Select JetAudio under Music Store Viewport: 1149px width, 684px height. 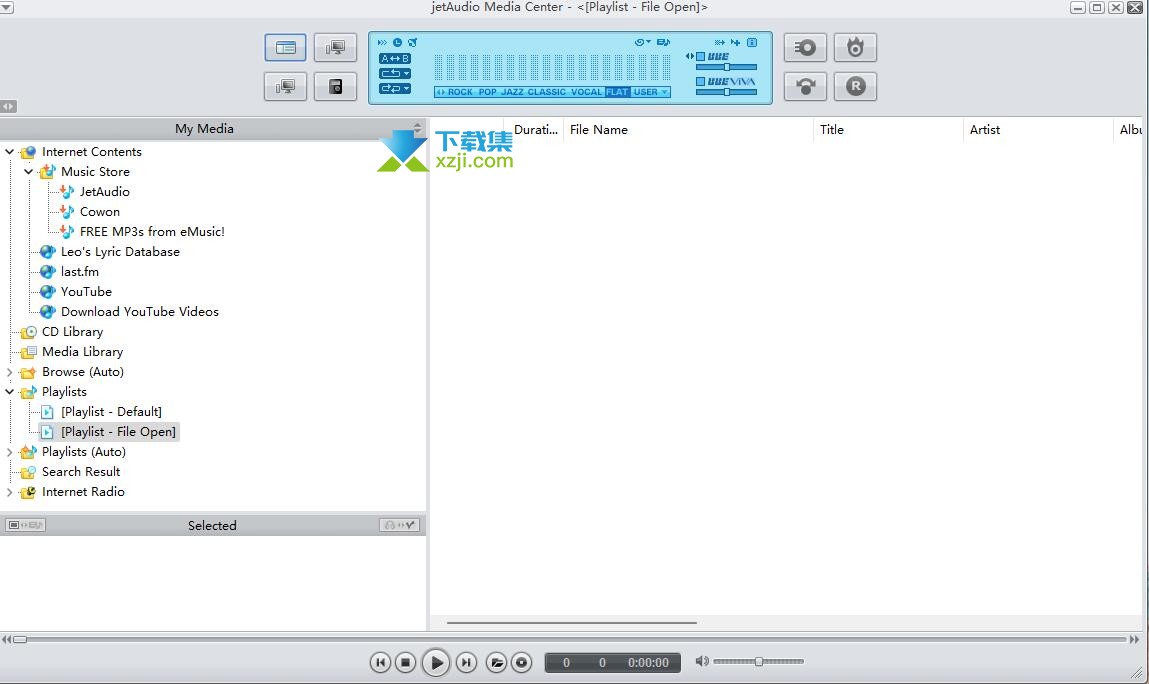[104, 191]
